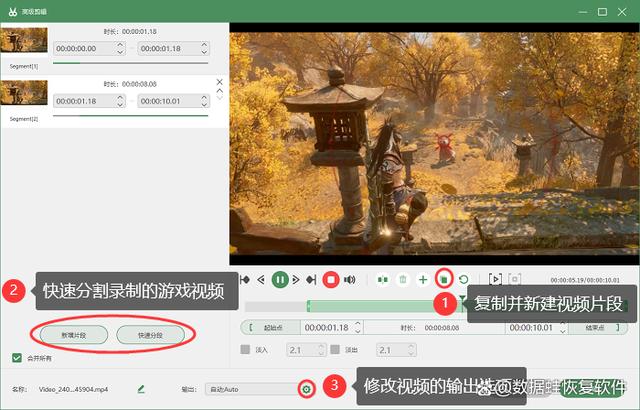
Task: Increase fade-in duration with up arrow
Action: pyautogui.click(x=321, y=347)
